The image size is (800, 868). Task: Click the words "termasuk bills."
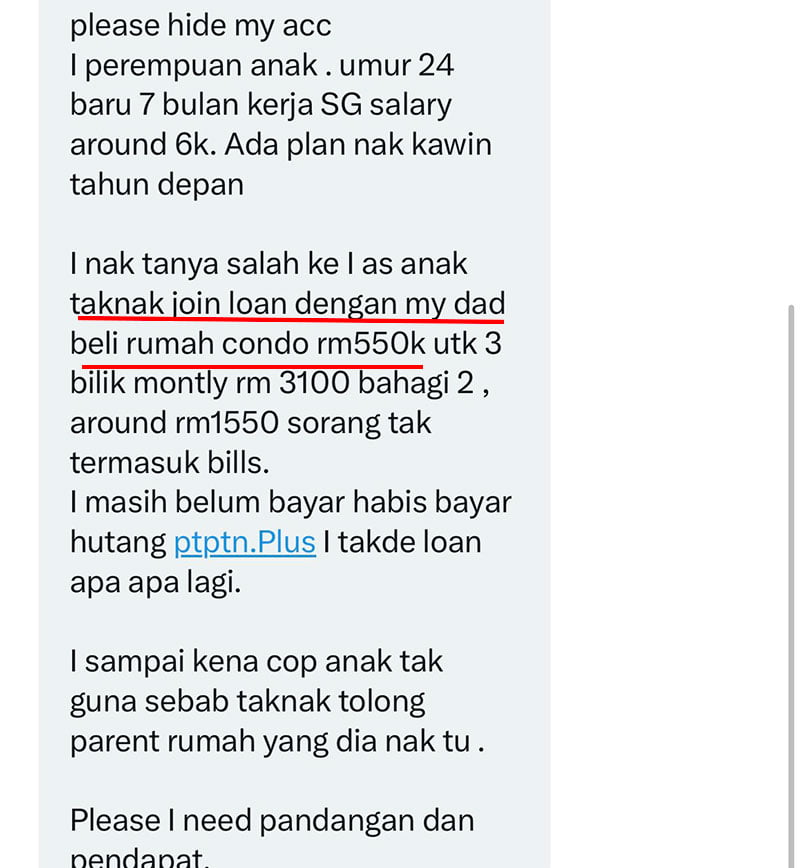[169, 463]
